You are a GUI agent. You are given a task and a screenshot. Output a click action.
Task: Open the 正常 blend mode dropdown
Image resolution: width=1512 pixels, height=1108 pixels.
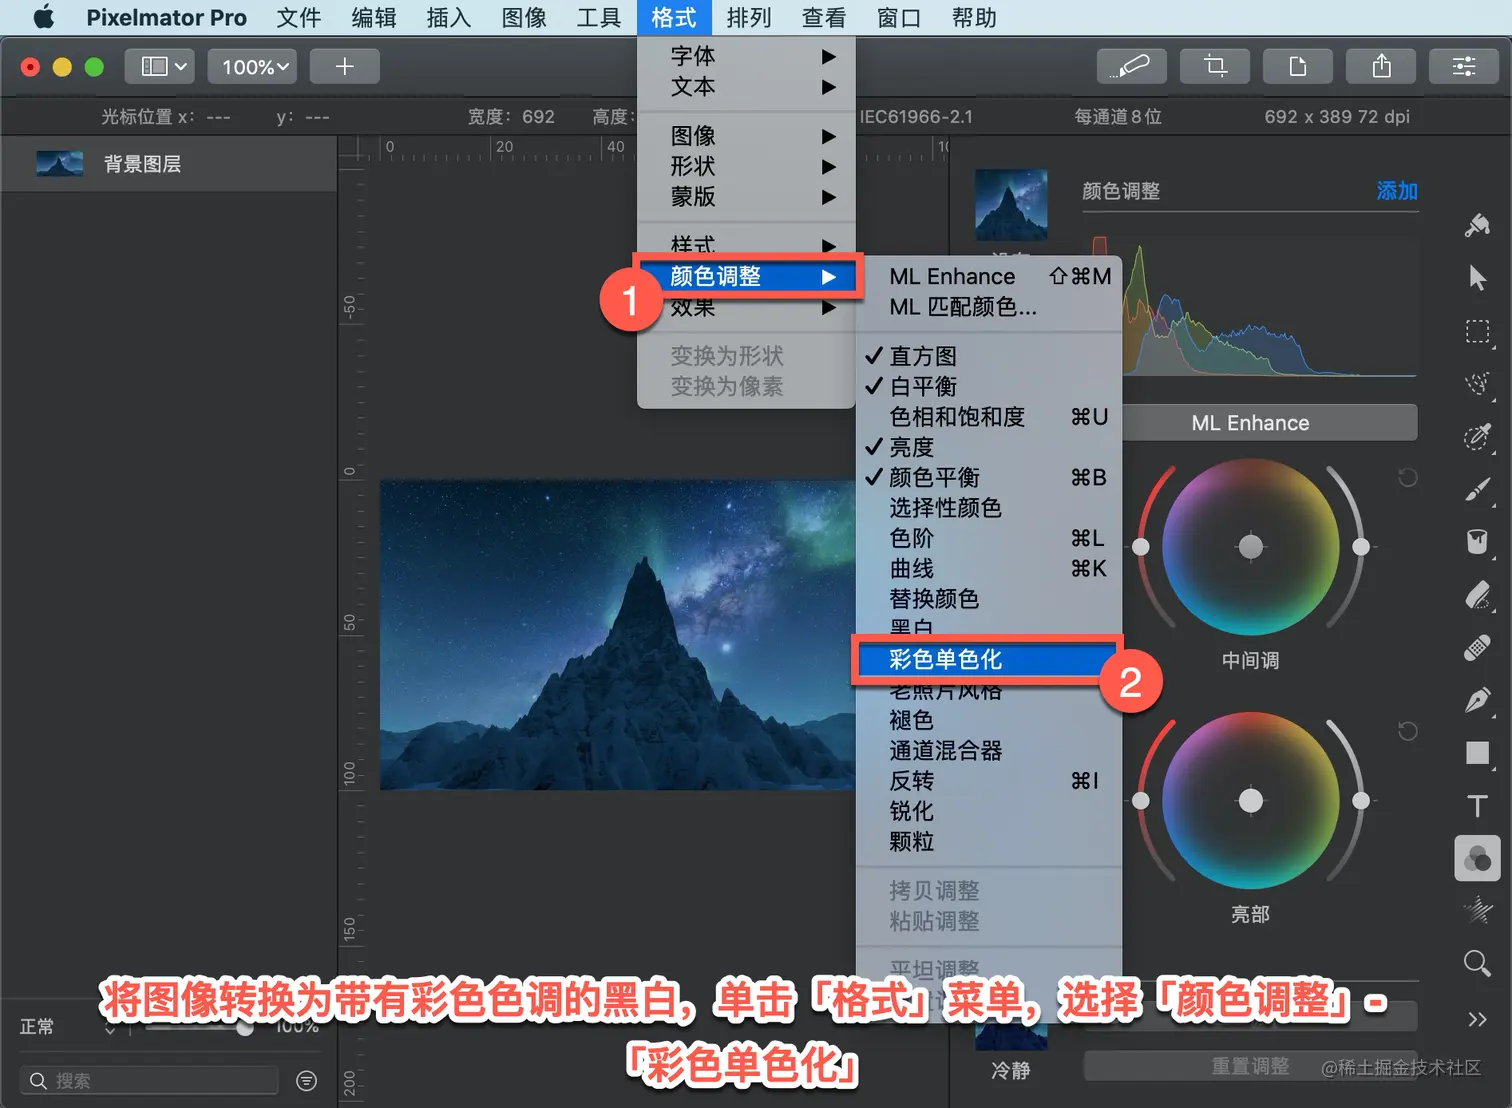pos(68,1027)
